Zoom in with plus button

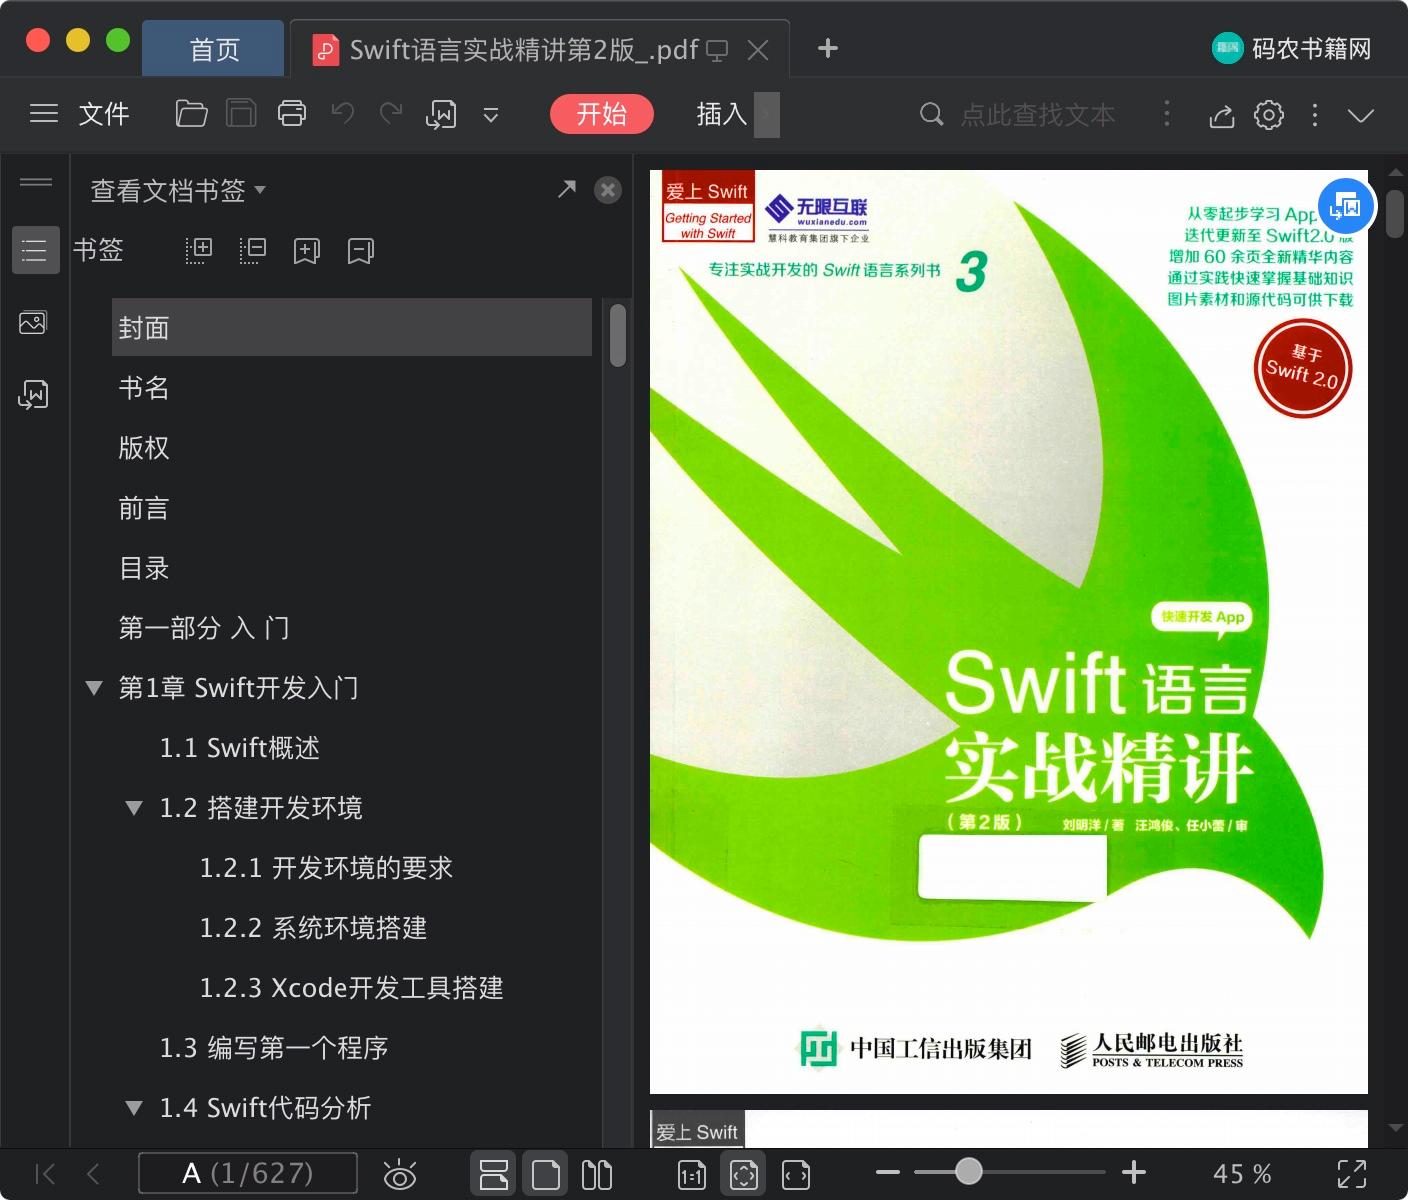click(1134, 1172)
